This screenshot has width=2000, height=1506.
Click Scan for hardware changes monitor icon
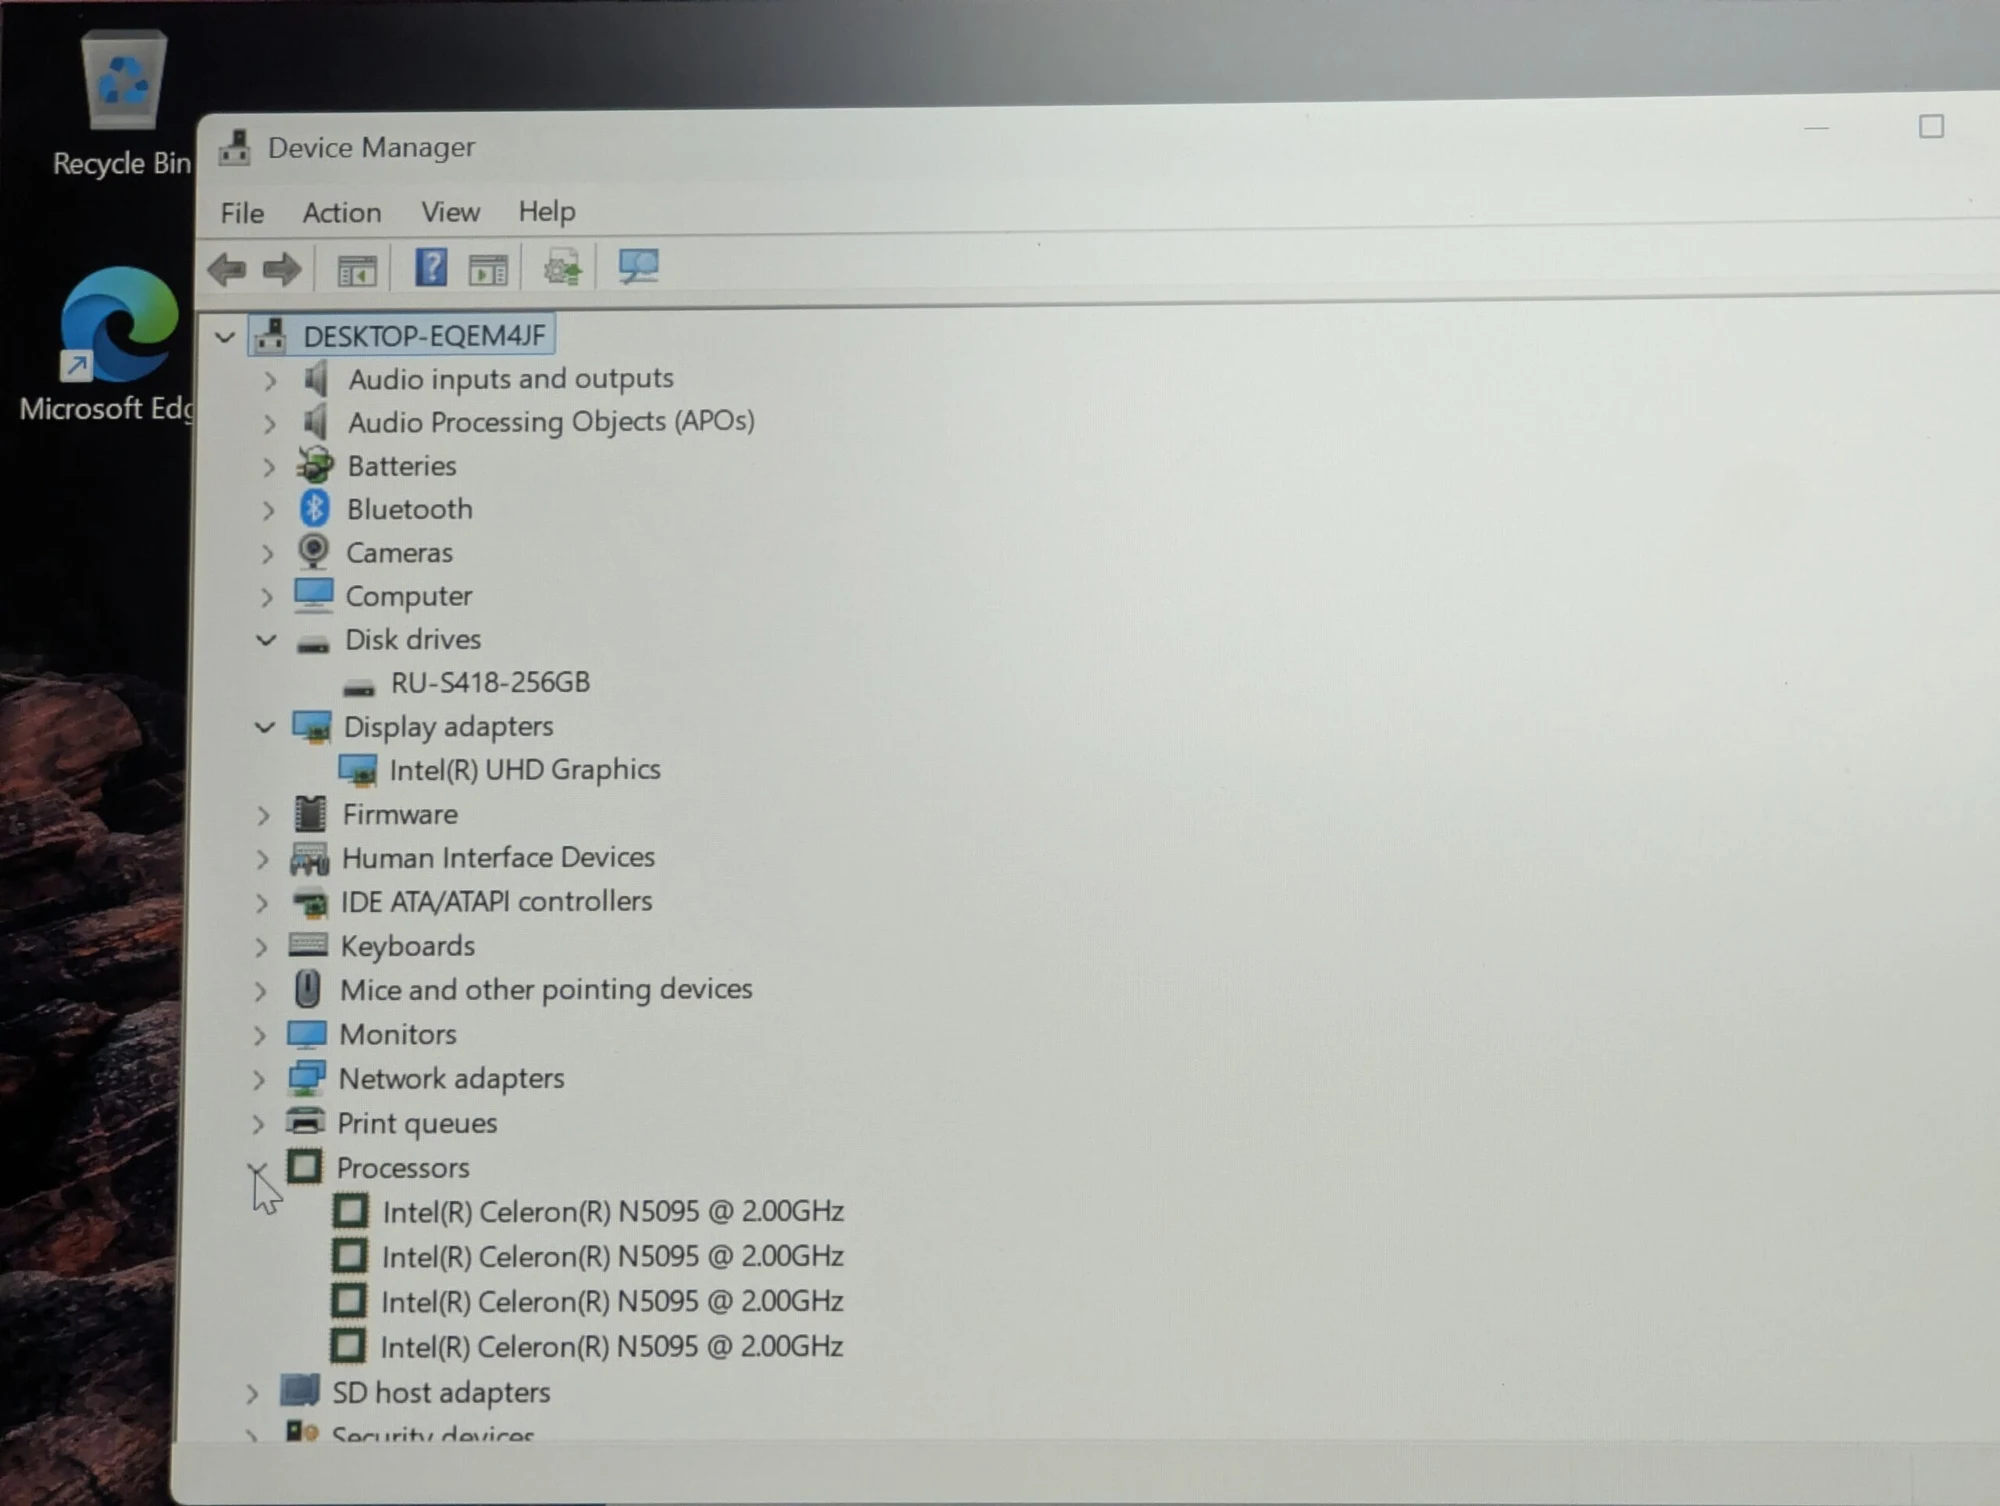[638, 266]
